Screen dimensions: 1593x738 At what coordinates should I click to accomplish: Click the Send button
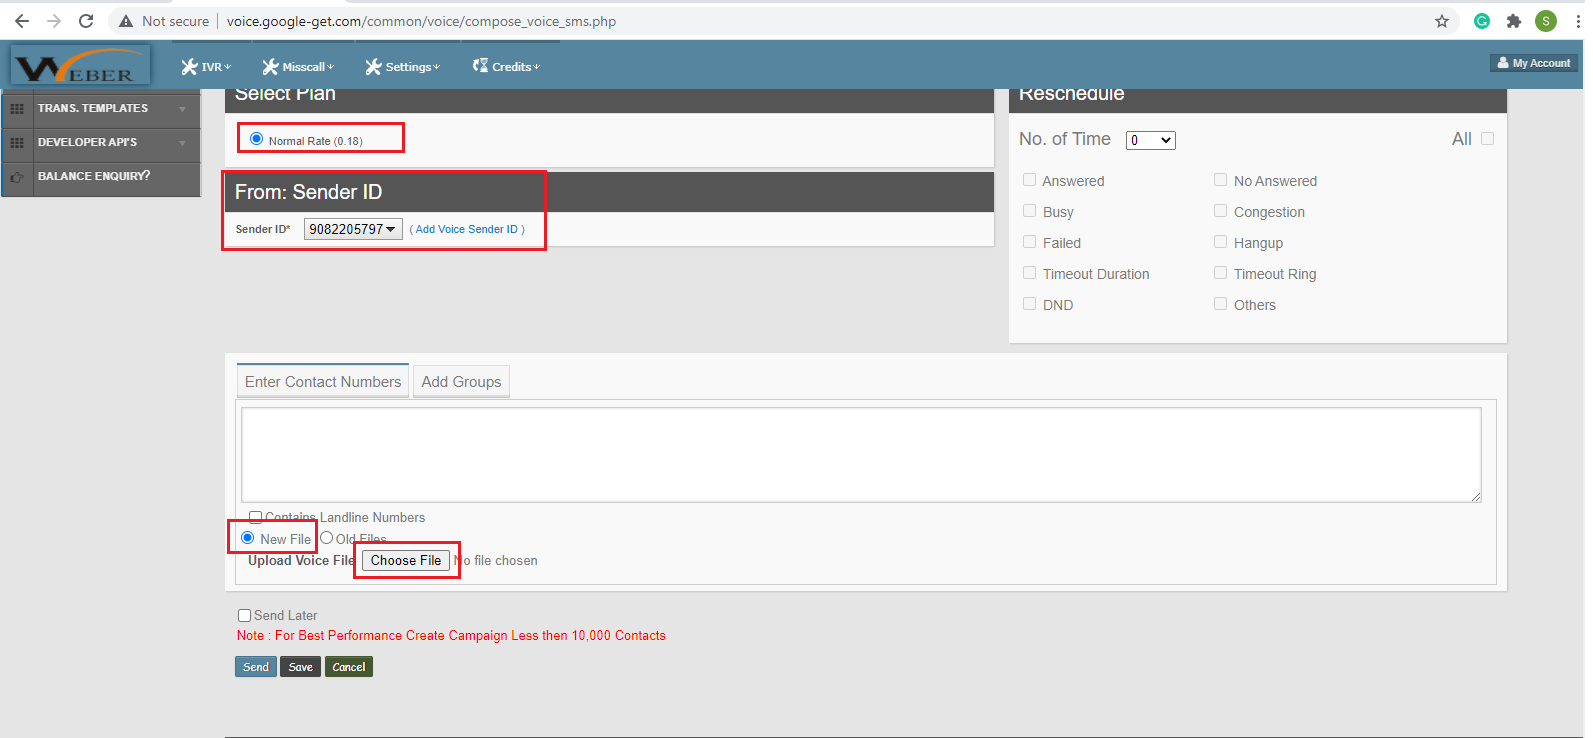(x=256, y=667)
